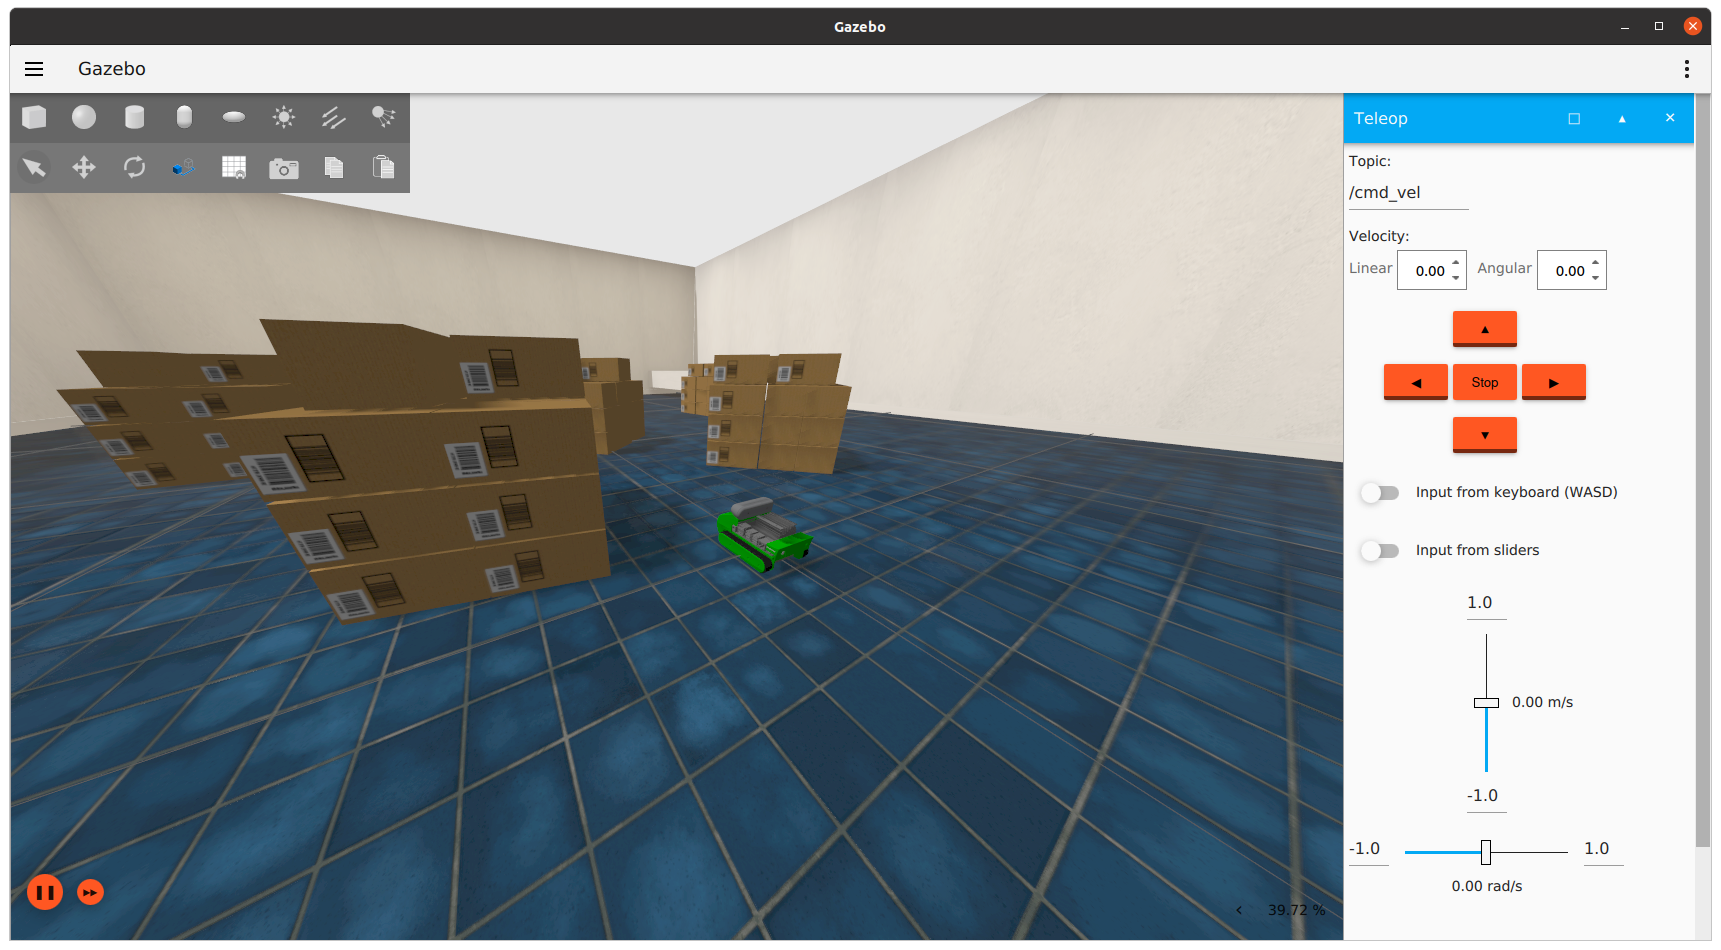Increase Angular velocity with up arrow

pyautogui.click(x=1596, y=263)
